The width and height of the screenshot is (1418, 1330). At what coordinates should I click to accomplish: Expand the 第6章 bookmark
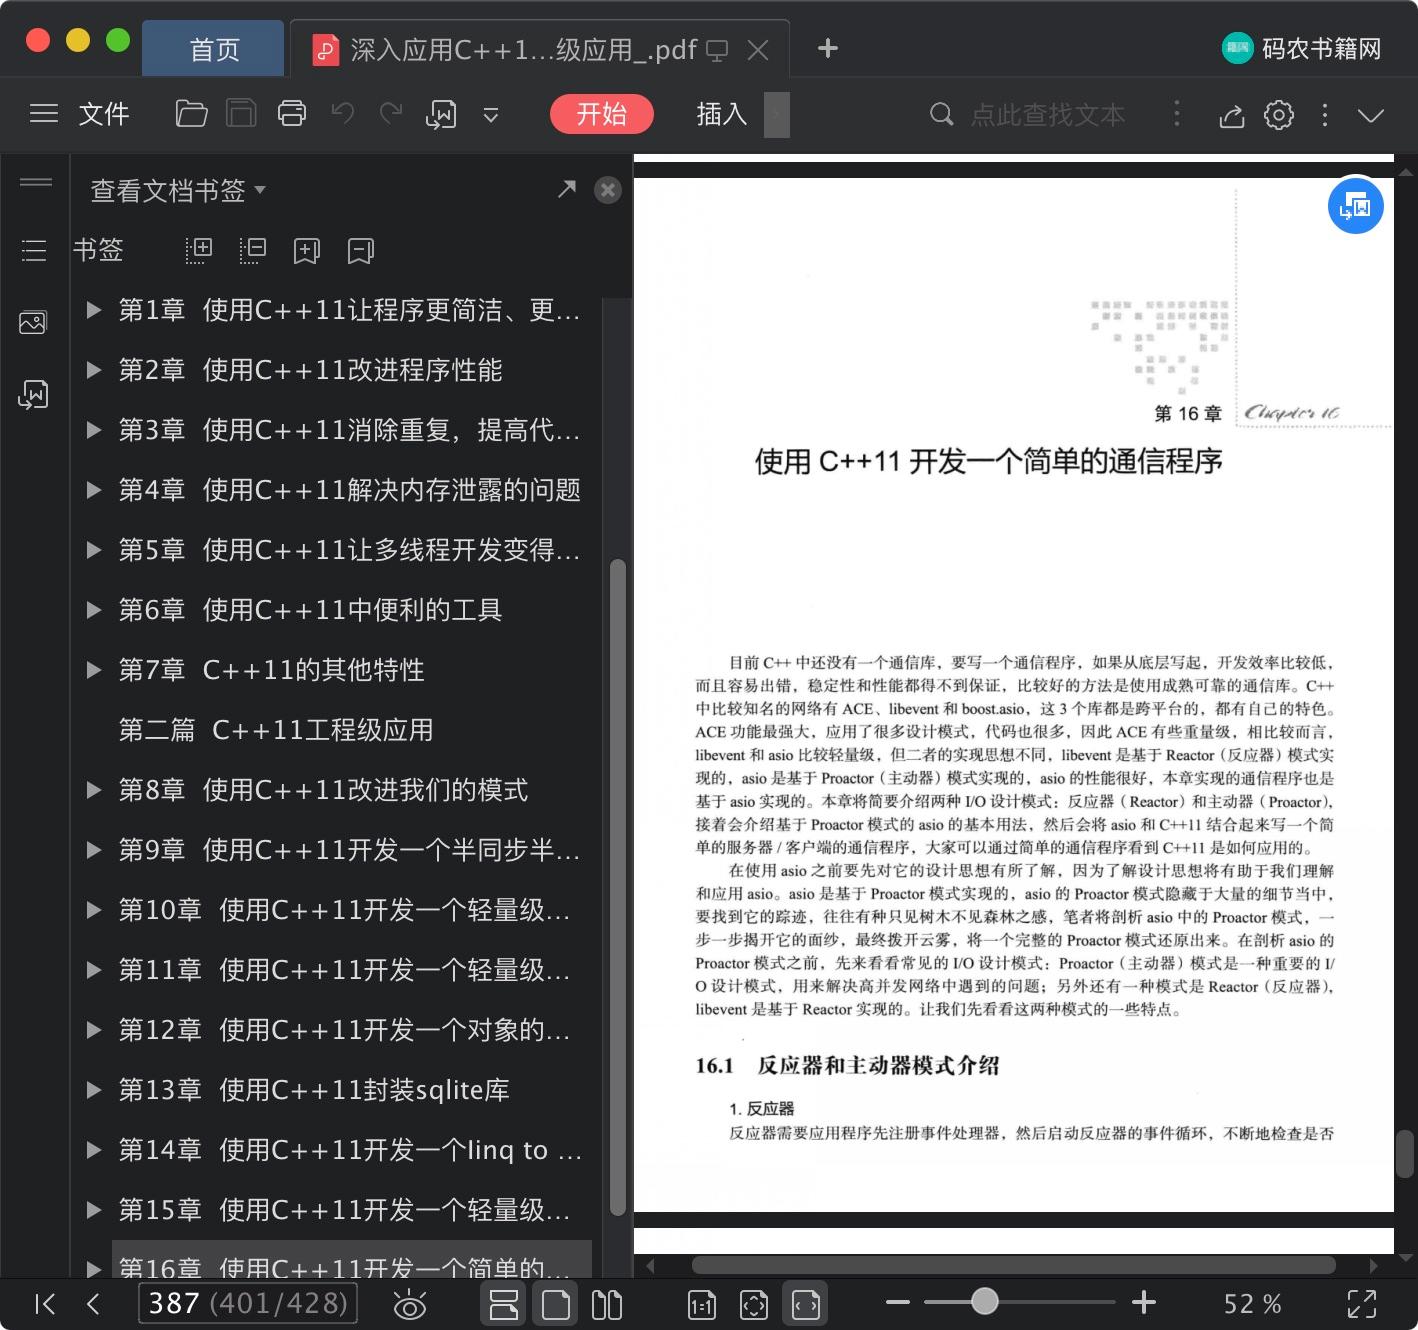94,610
